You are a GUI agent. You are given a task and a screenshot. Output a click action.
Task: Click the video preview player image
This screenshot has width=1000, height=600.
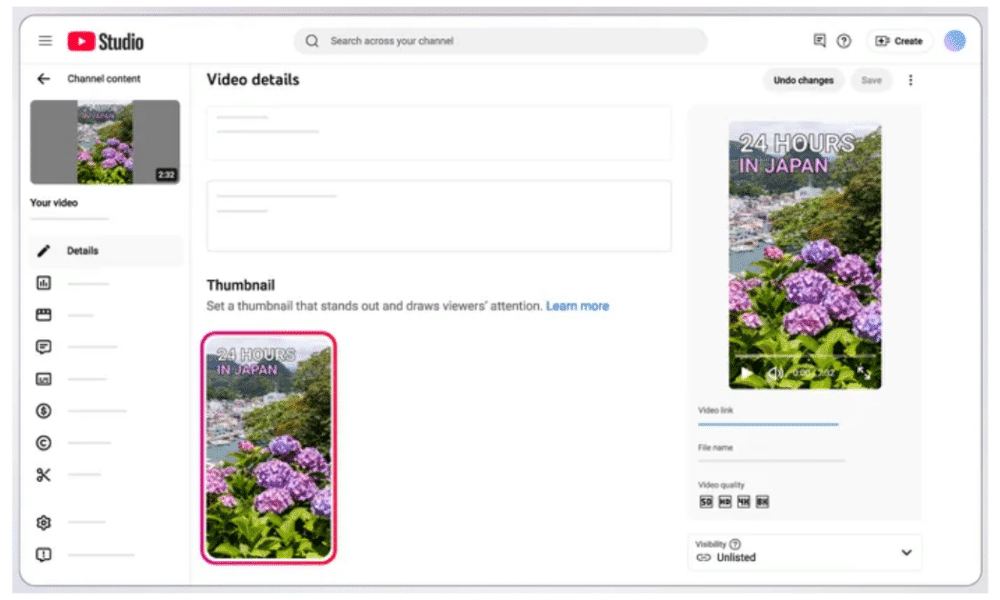click(805, 255)
